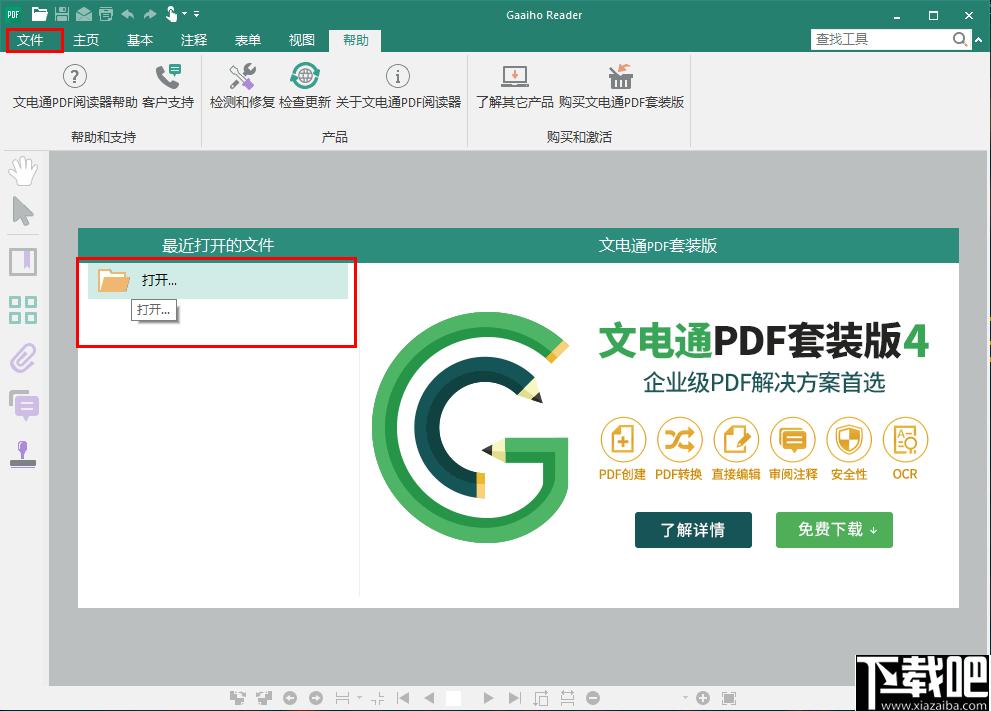The width and height of the screenshot is (991, 711).
Task: Click the 打开... folder row
Action: pyautogui.click(x=218, y=281)
